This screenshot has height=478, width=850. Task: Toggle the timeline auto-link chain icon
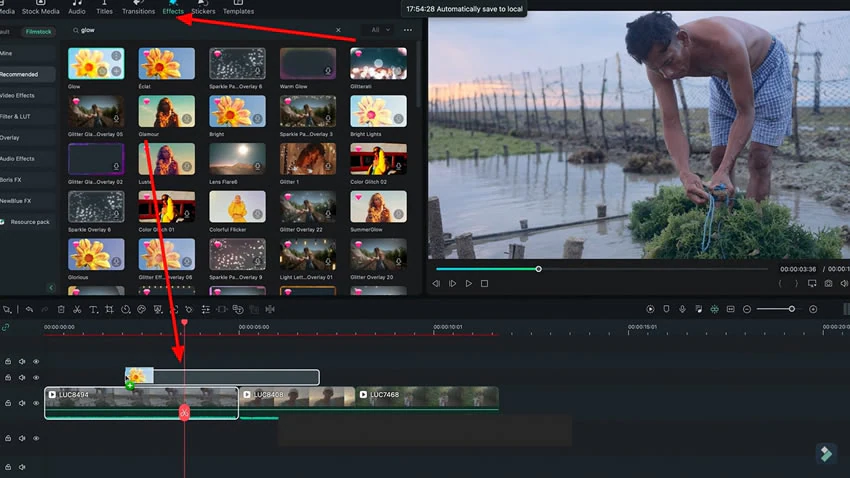tap(6, 327)
